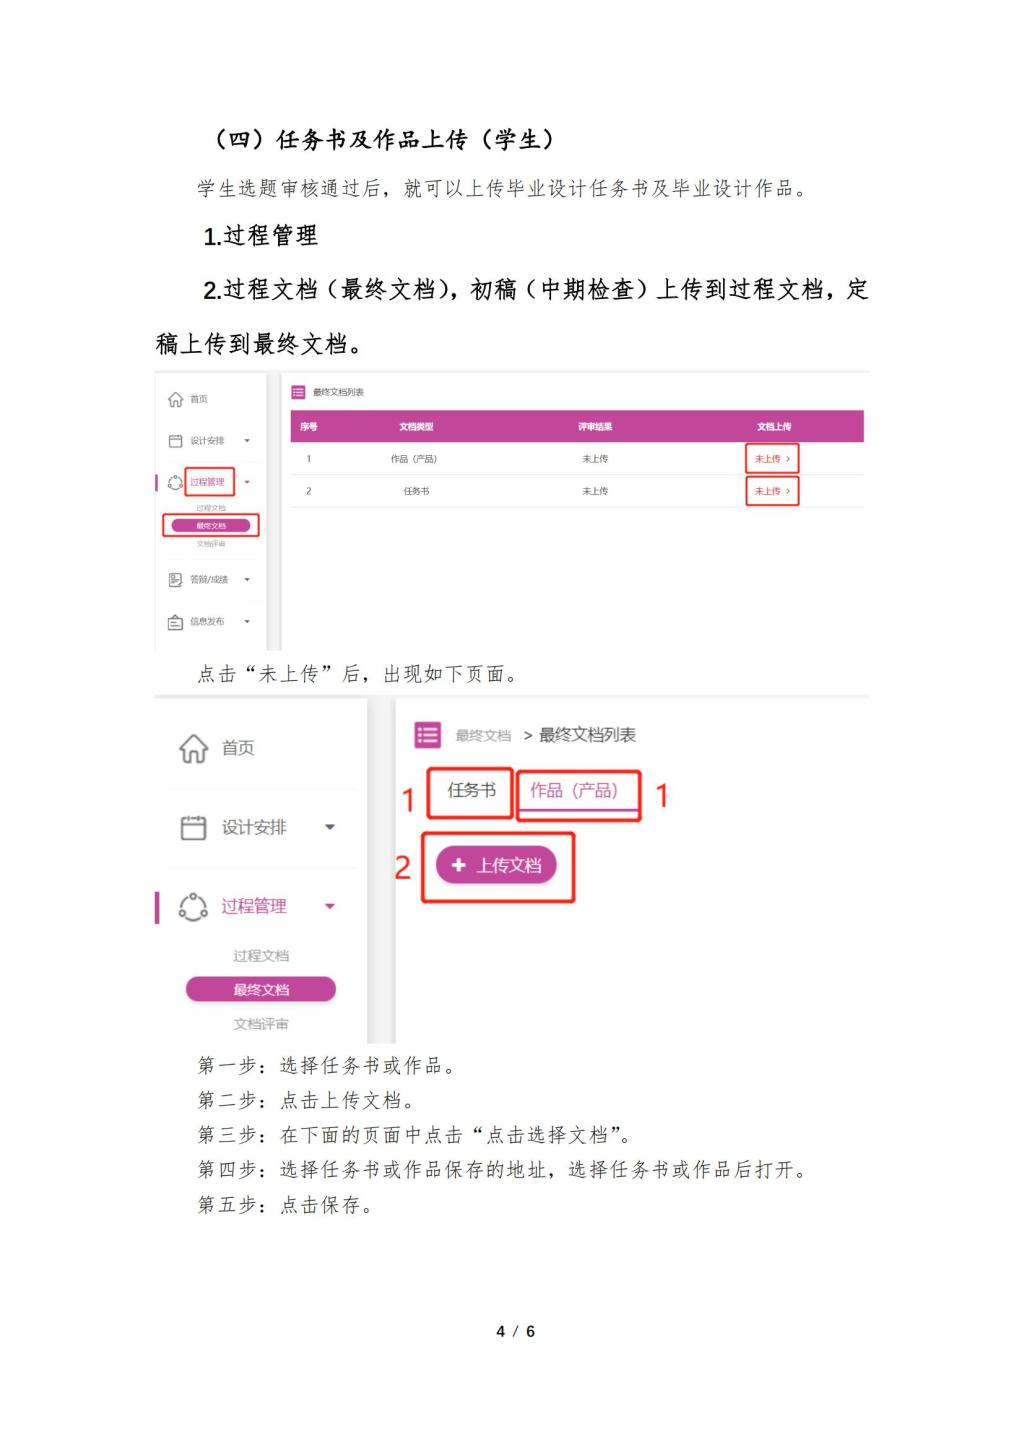Expand the 设计安排 dropdown arrow in the large sidebar
Viewport: 1024px width, 1448px height.
(330, 827)
